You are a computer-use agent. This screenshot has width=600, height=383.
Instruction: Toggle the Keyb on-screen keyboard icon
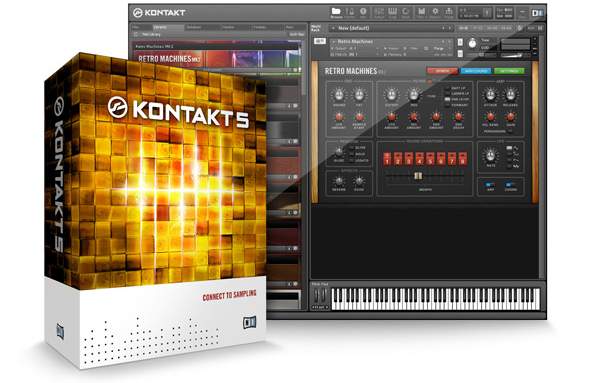(393, 12)
